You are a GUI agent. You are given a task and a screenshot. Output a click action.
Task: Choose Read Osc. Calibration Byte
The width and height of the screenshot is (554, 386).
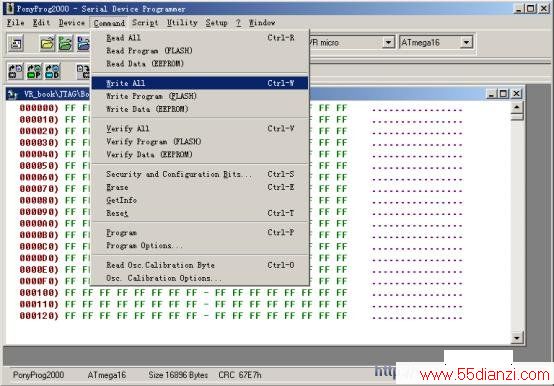tap(200, 265)
